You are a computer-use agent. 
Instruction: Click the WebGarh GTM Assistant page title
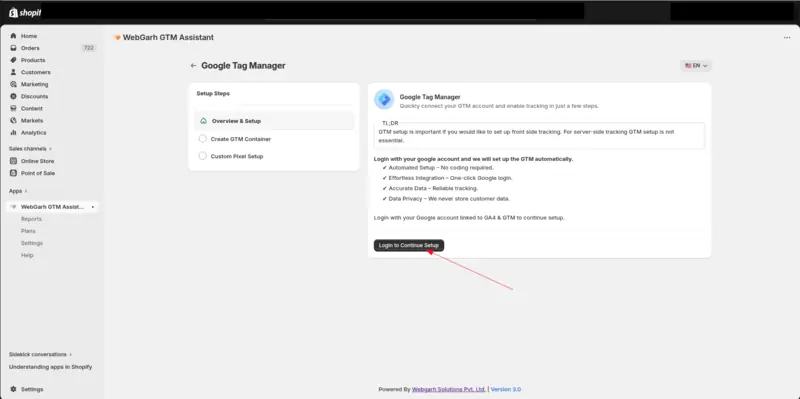point(168,38)
